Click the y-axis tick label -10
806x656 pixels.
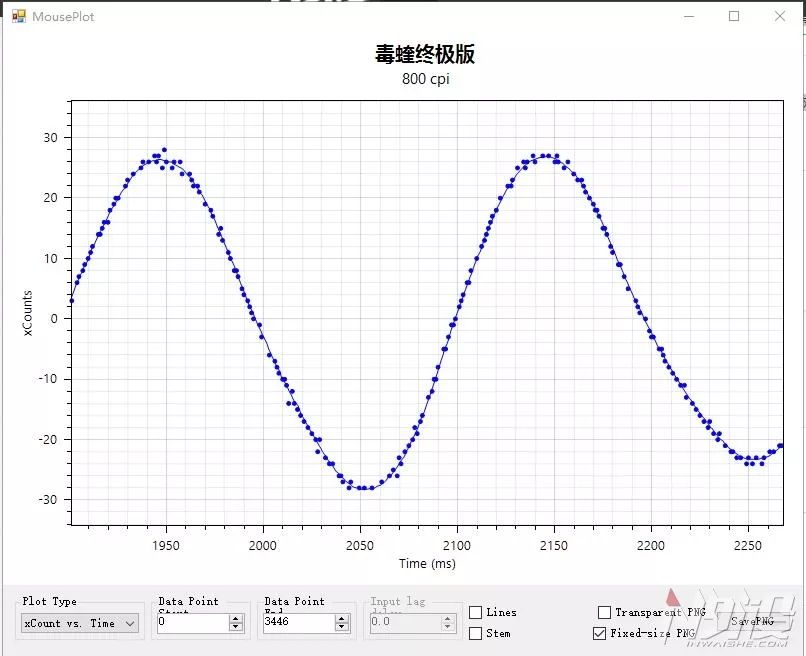[48, 379]
